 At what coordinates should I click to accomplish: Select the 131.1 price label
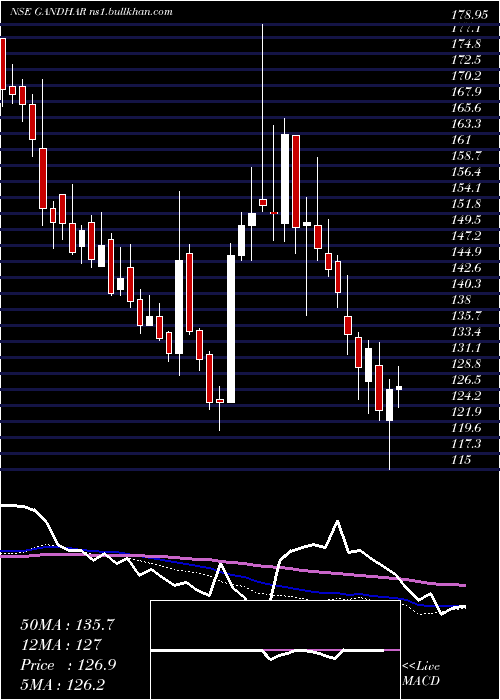coord(467,348)
